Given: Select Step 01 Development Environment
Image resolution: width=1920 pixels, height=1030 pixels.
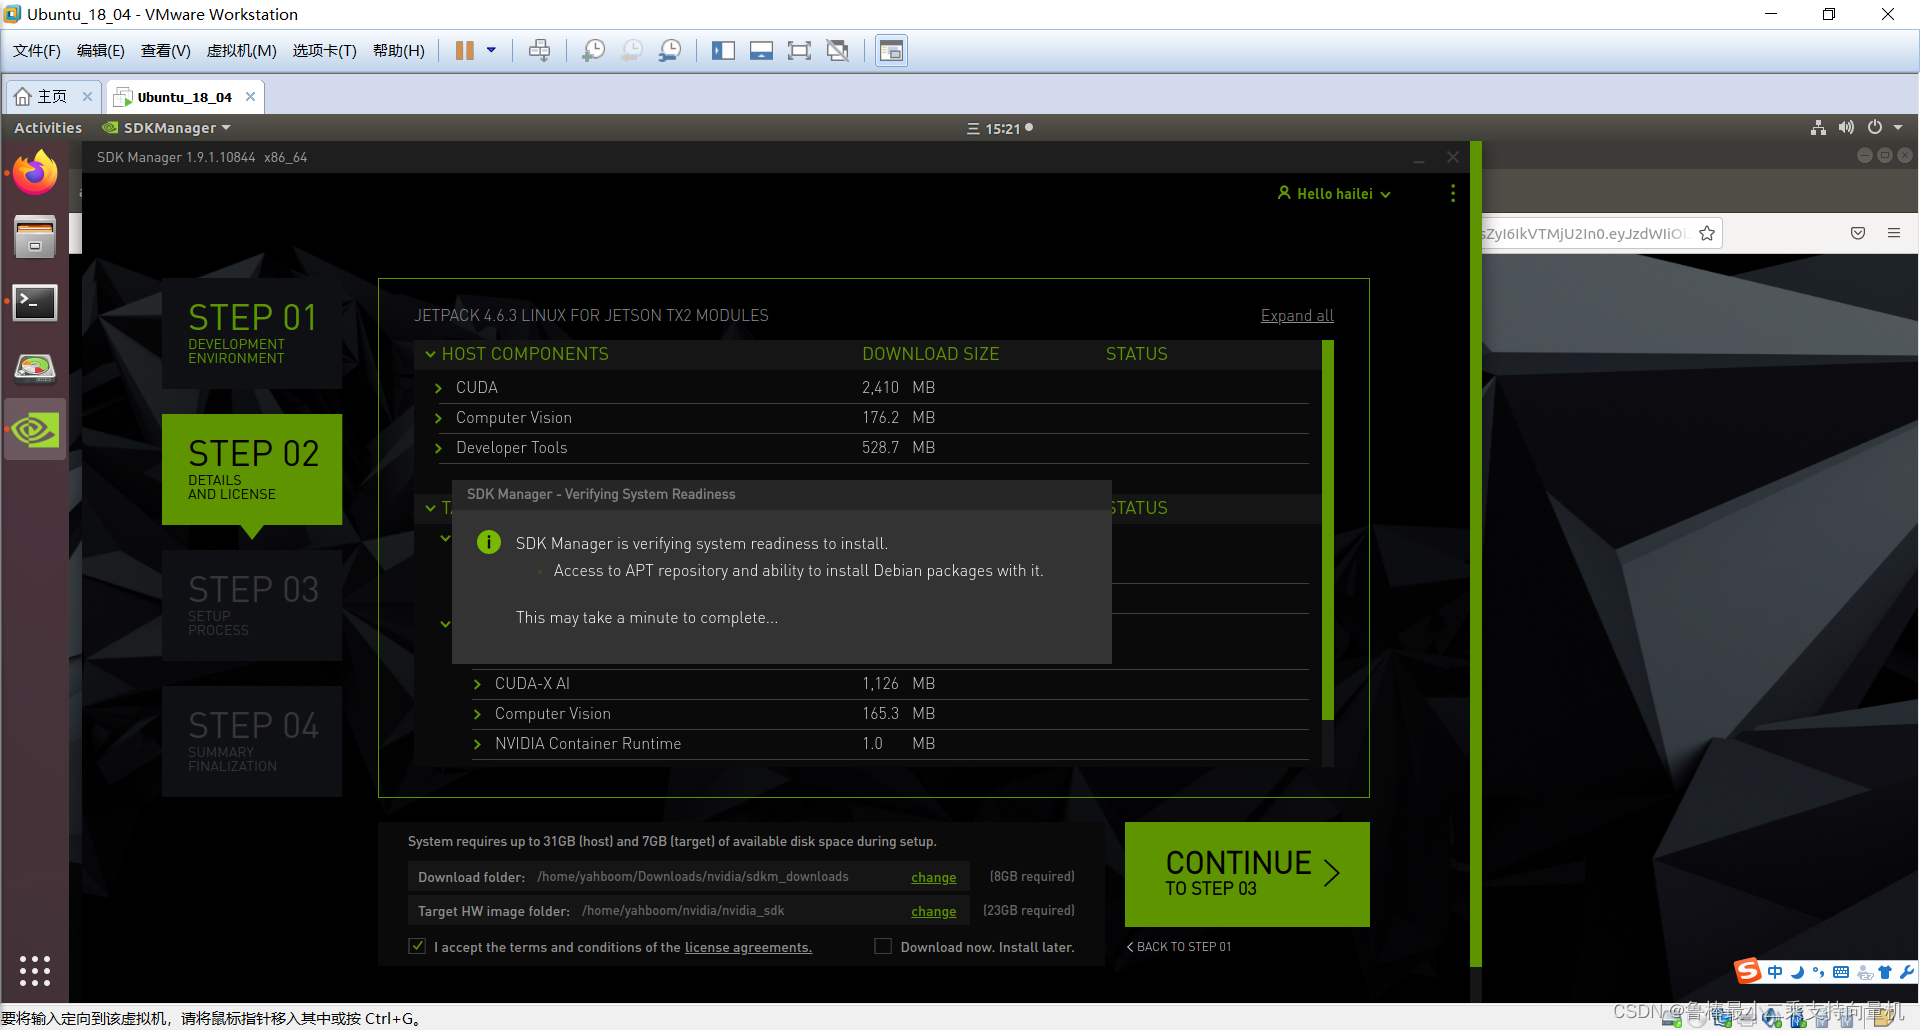Looking at the screenshot, I should [252, 333].
